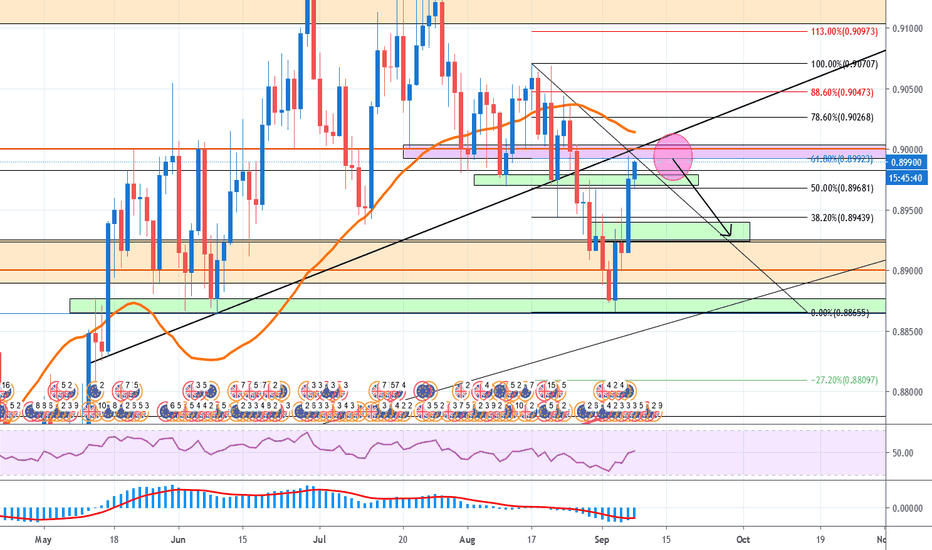
Task: Select the green rectangle at the arrow tip
Action: click(x=670, y=232)
